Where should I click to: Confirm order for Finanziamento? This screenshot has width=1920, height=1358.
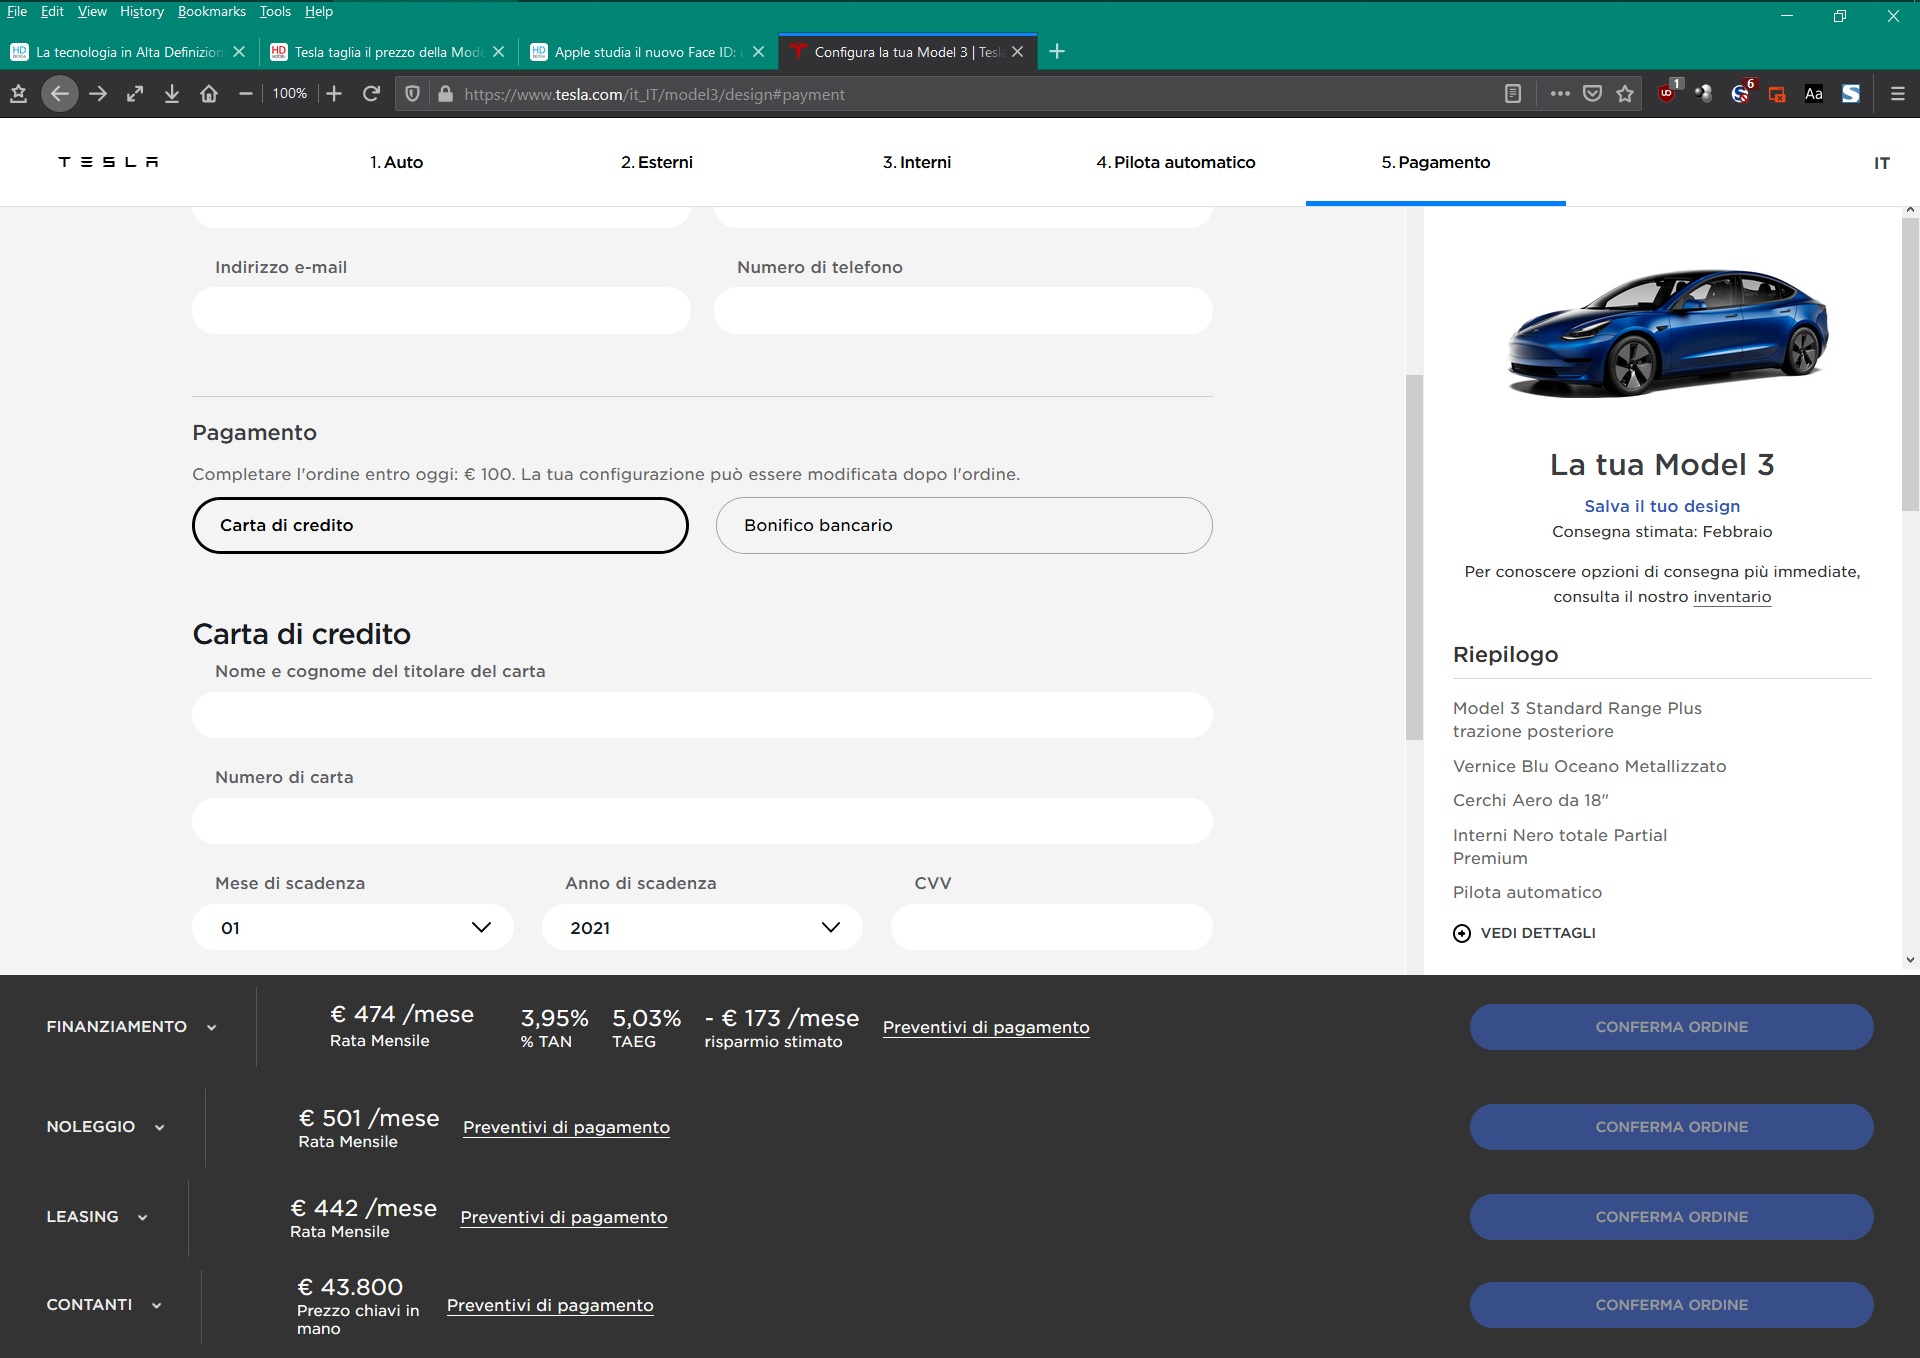tap(1671, 1027)
